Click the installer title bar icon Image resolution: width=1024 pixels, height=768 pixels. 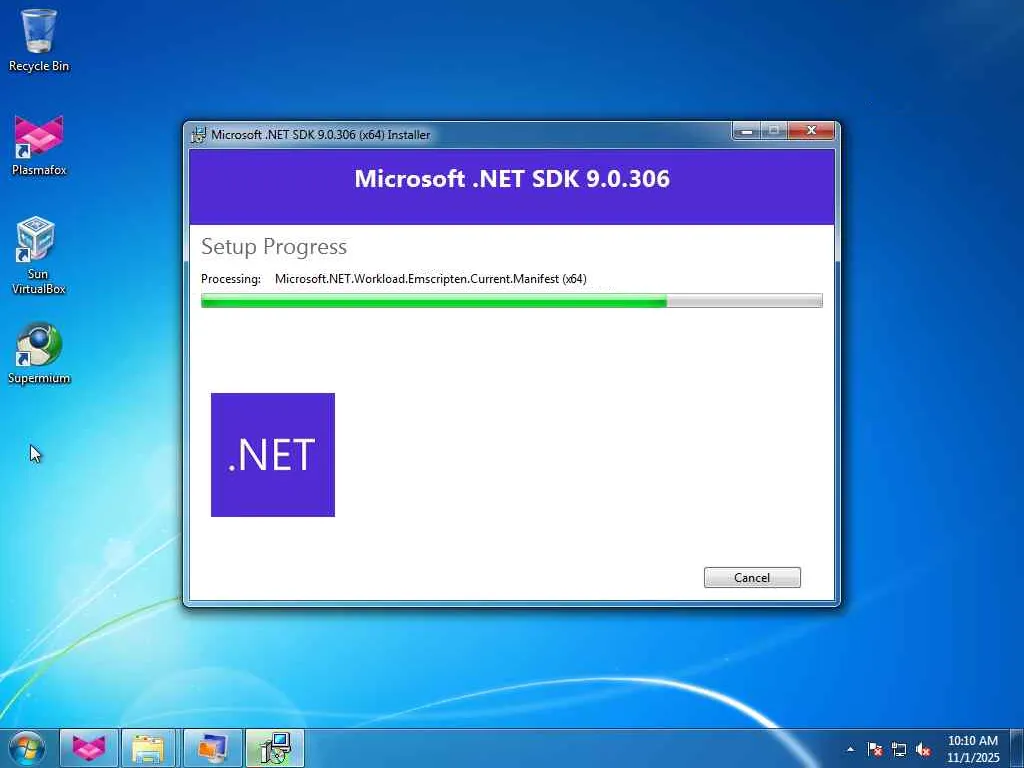point(198,135)
